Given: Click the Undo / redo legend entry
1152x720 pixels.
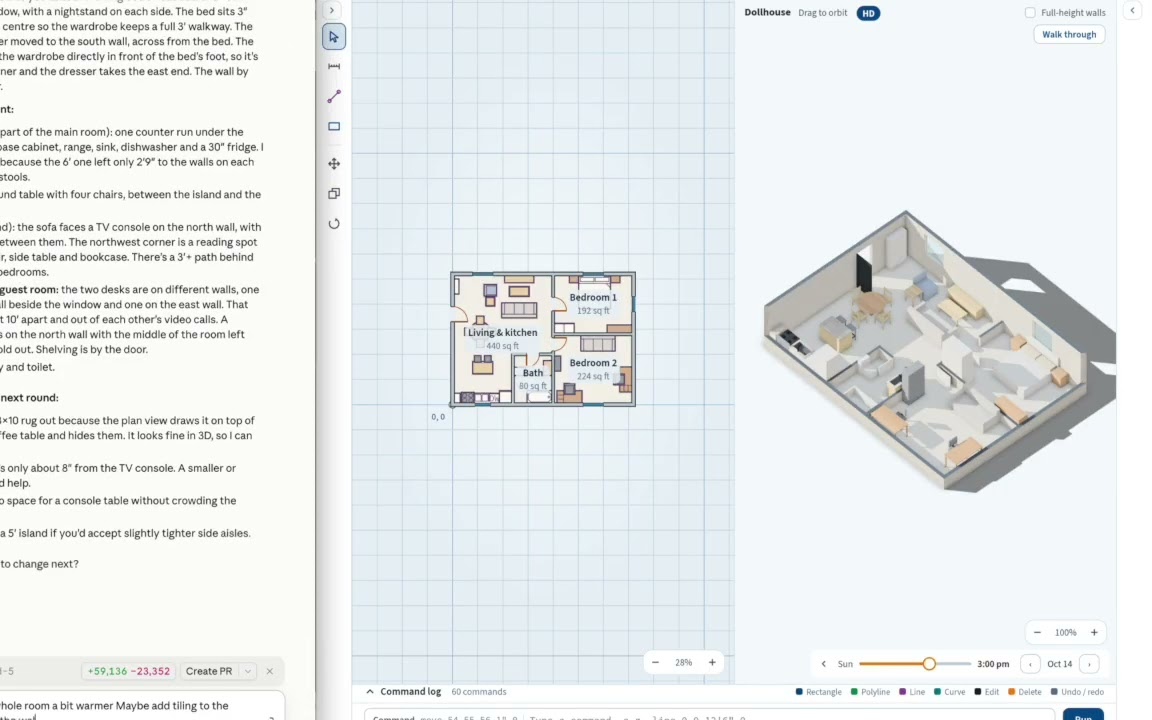Looking at the screenshot, I should [1077, 692].
